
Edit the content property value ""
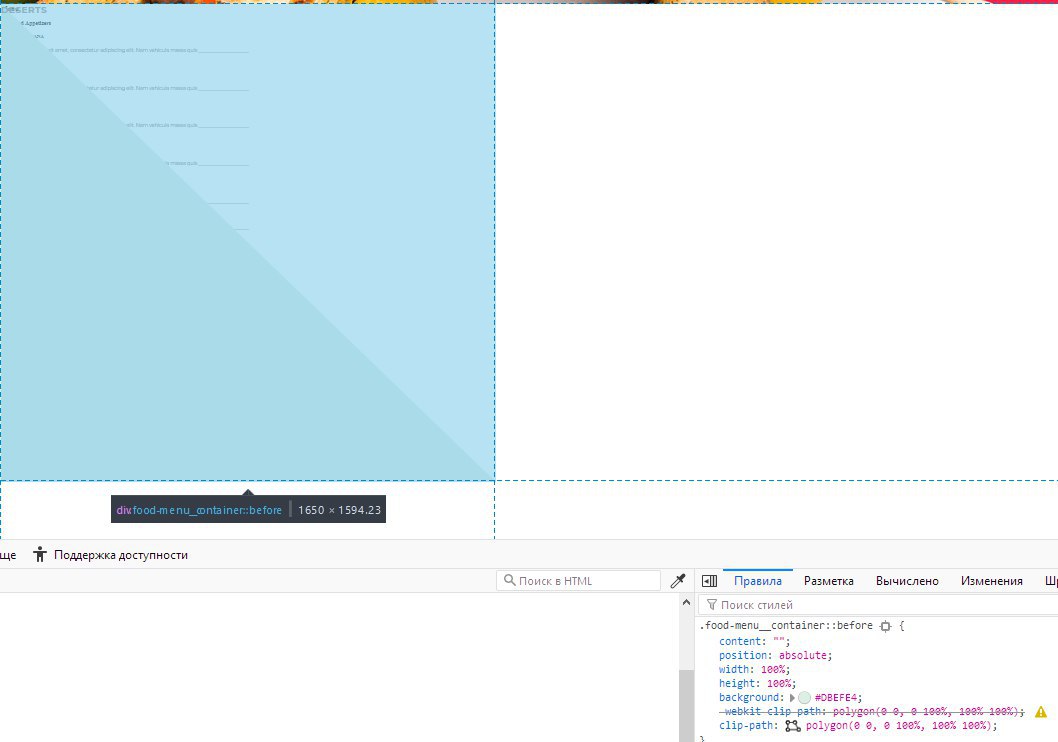pyautogui.click(x=778, y=641)
